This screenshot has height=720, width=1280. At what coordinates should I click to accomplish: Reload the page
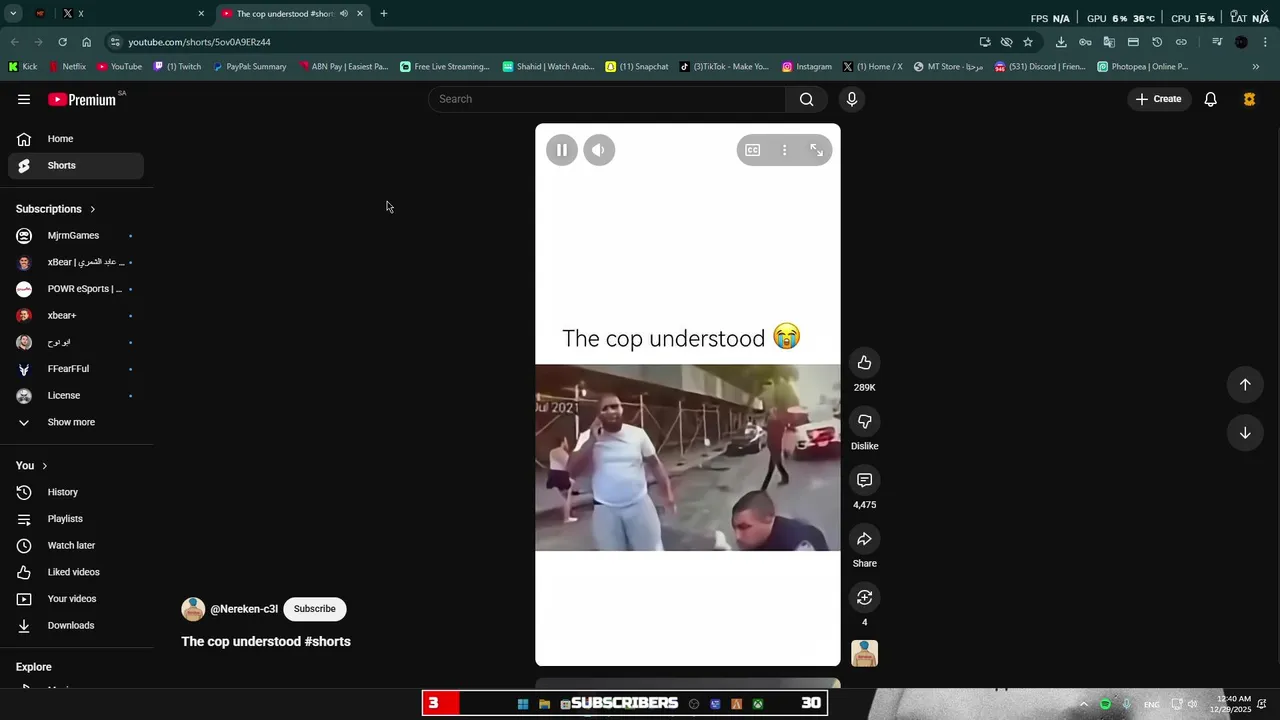click(62, 42)
